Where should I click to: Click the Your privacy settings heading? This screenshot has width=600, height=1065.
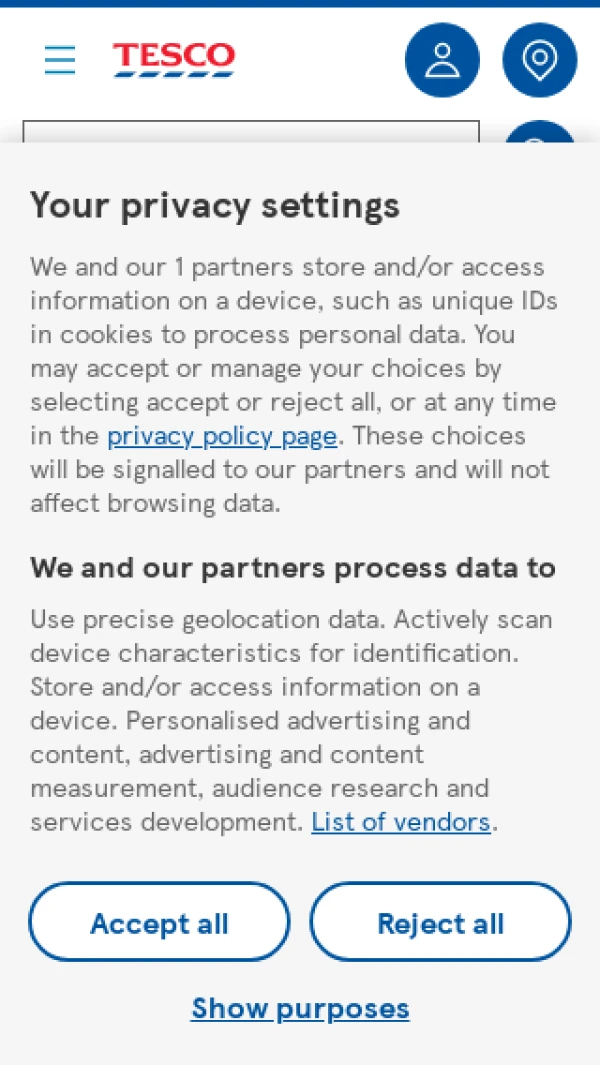(215, 206)
